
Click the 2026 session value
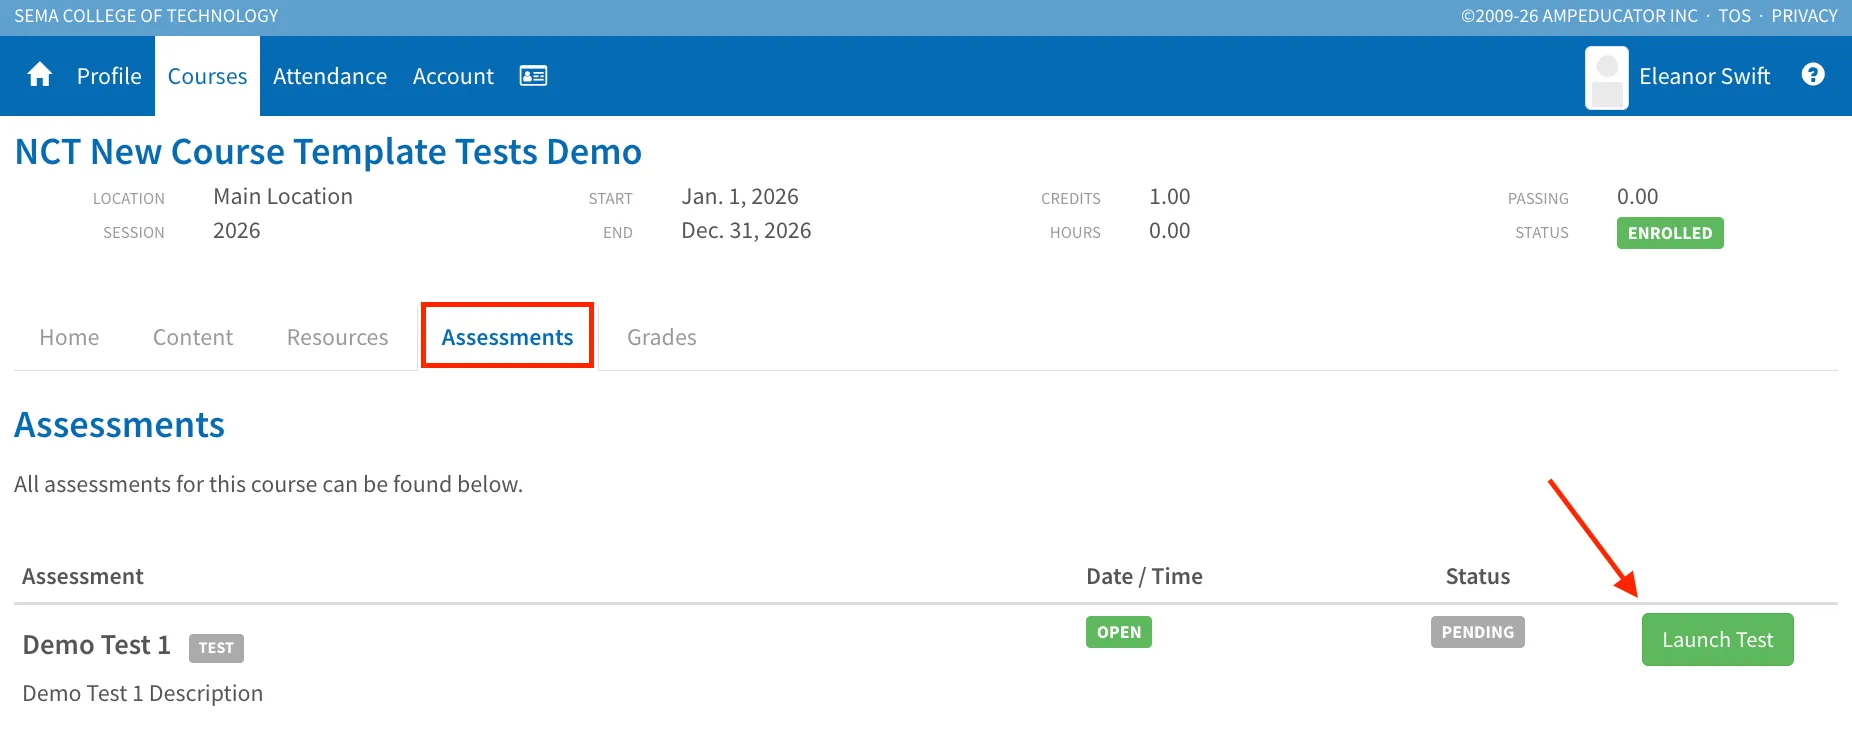[x=237, y=231]
